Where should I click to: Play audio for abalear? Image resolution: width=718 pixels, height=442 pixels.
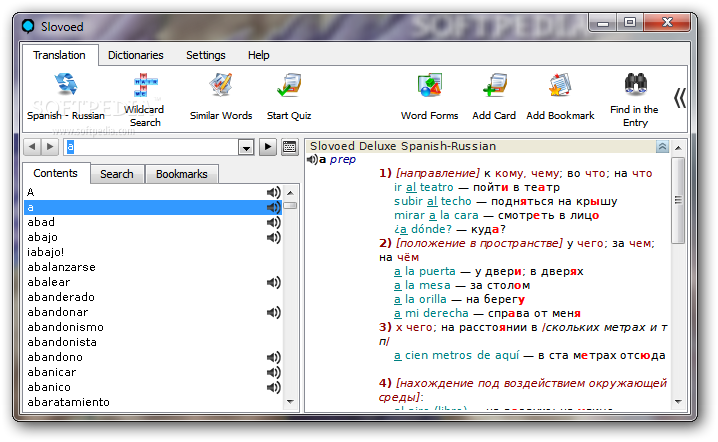tap(273, 283)
